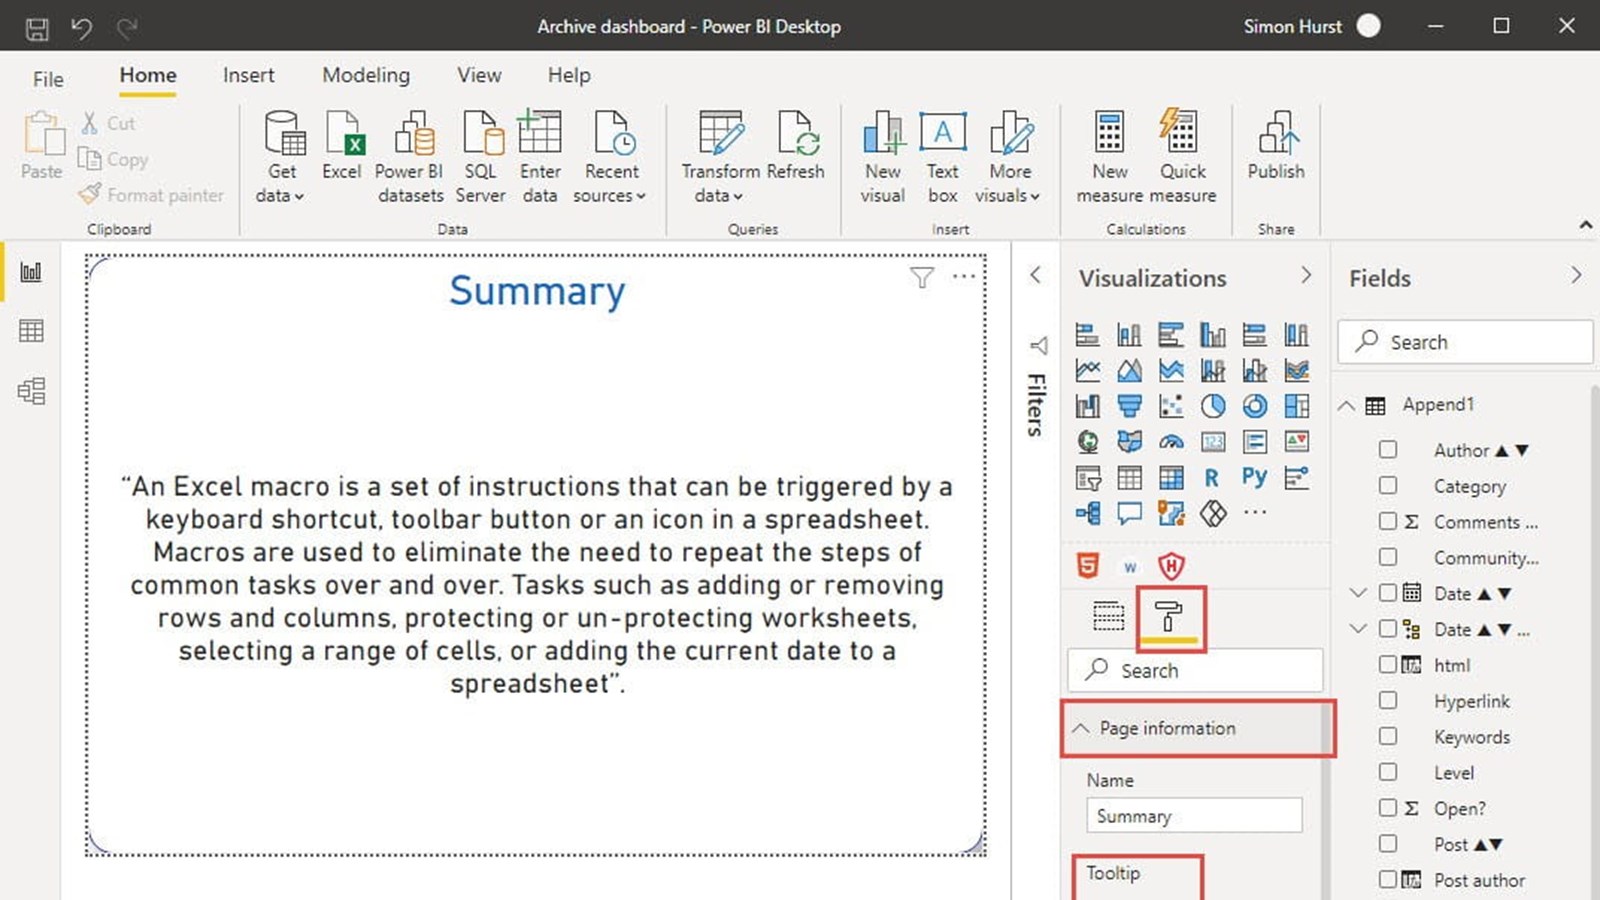Collapse the Append1 table tree
Image resolution: width=1600 pixels, height=900 pixels.
1347,405
